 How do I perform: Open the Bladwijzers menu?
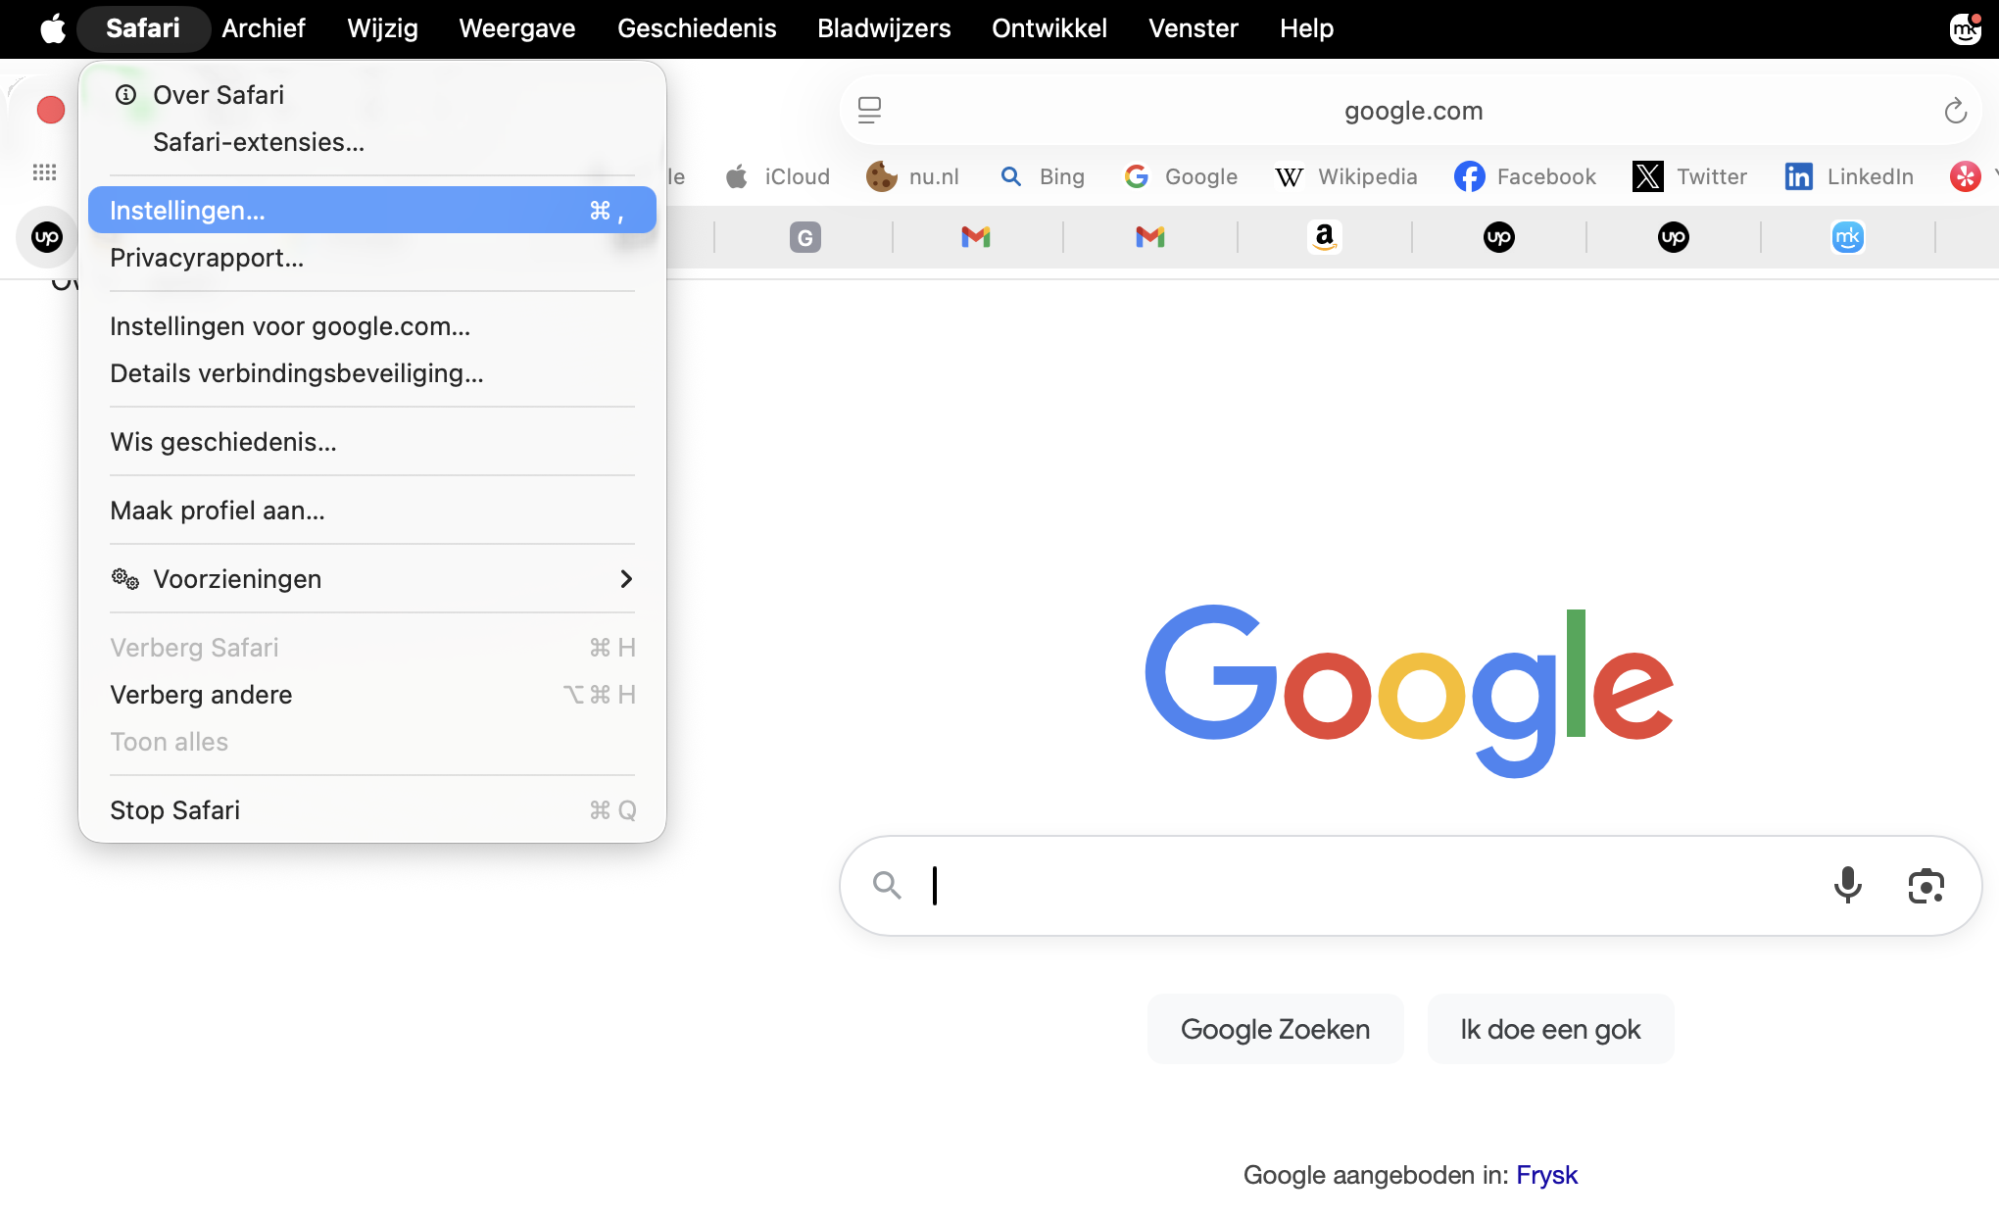(883, 28)
